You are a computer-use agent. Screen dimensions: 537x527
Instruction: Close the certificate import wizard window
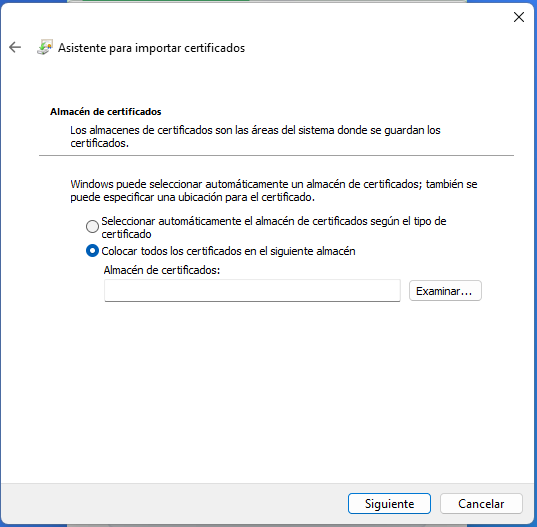(x=519, y=17)
